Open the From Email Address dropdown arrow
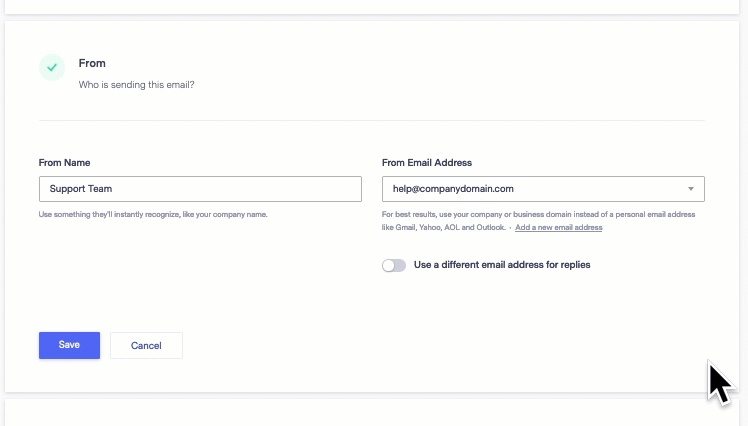This screenshot has width=748, height=426. coord(690,189)
